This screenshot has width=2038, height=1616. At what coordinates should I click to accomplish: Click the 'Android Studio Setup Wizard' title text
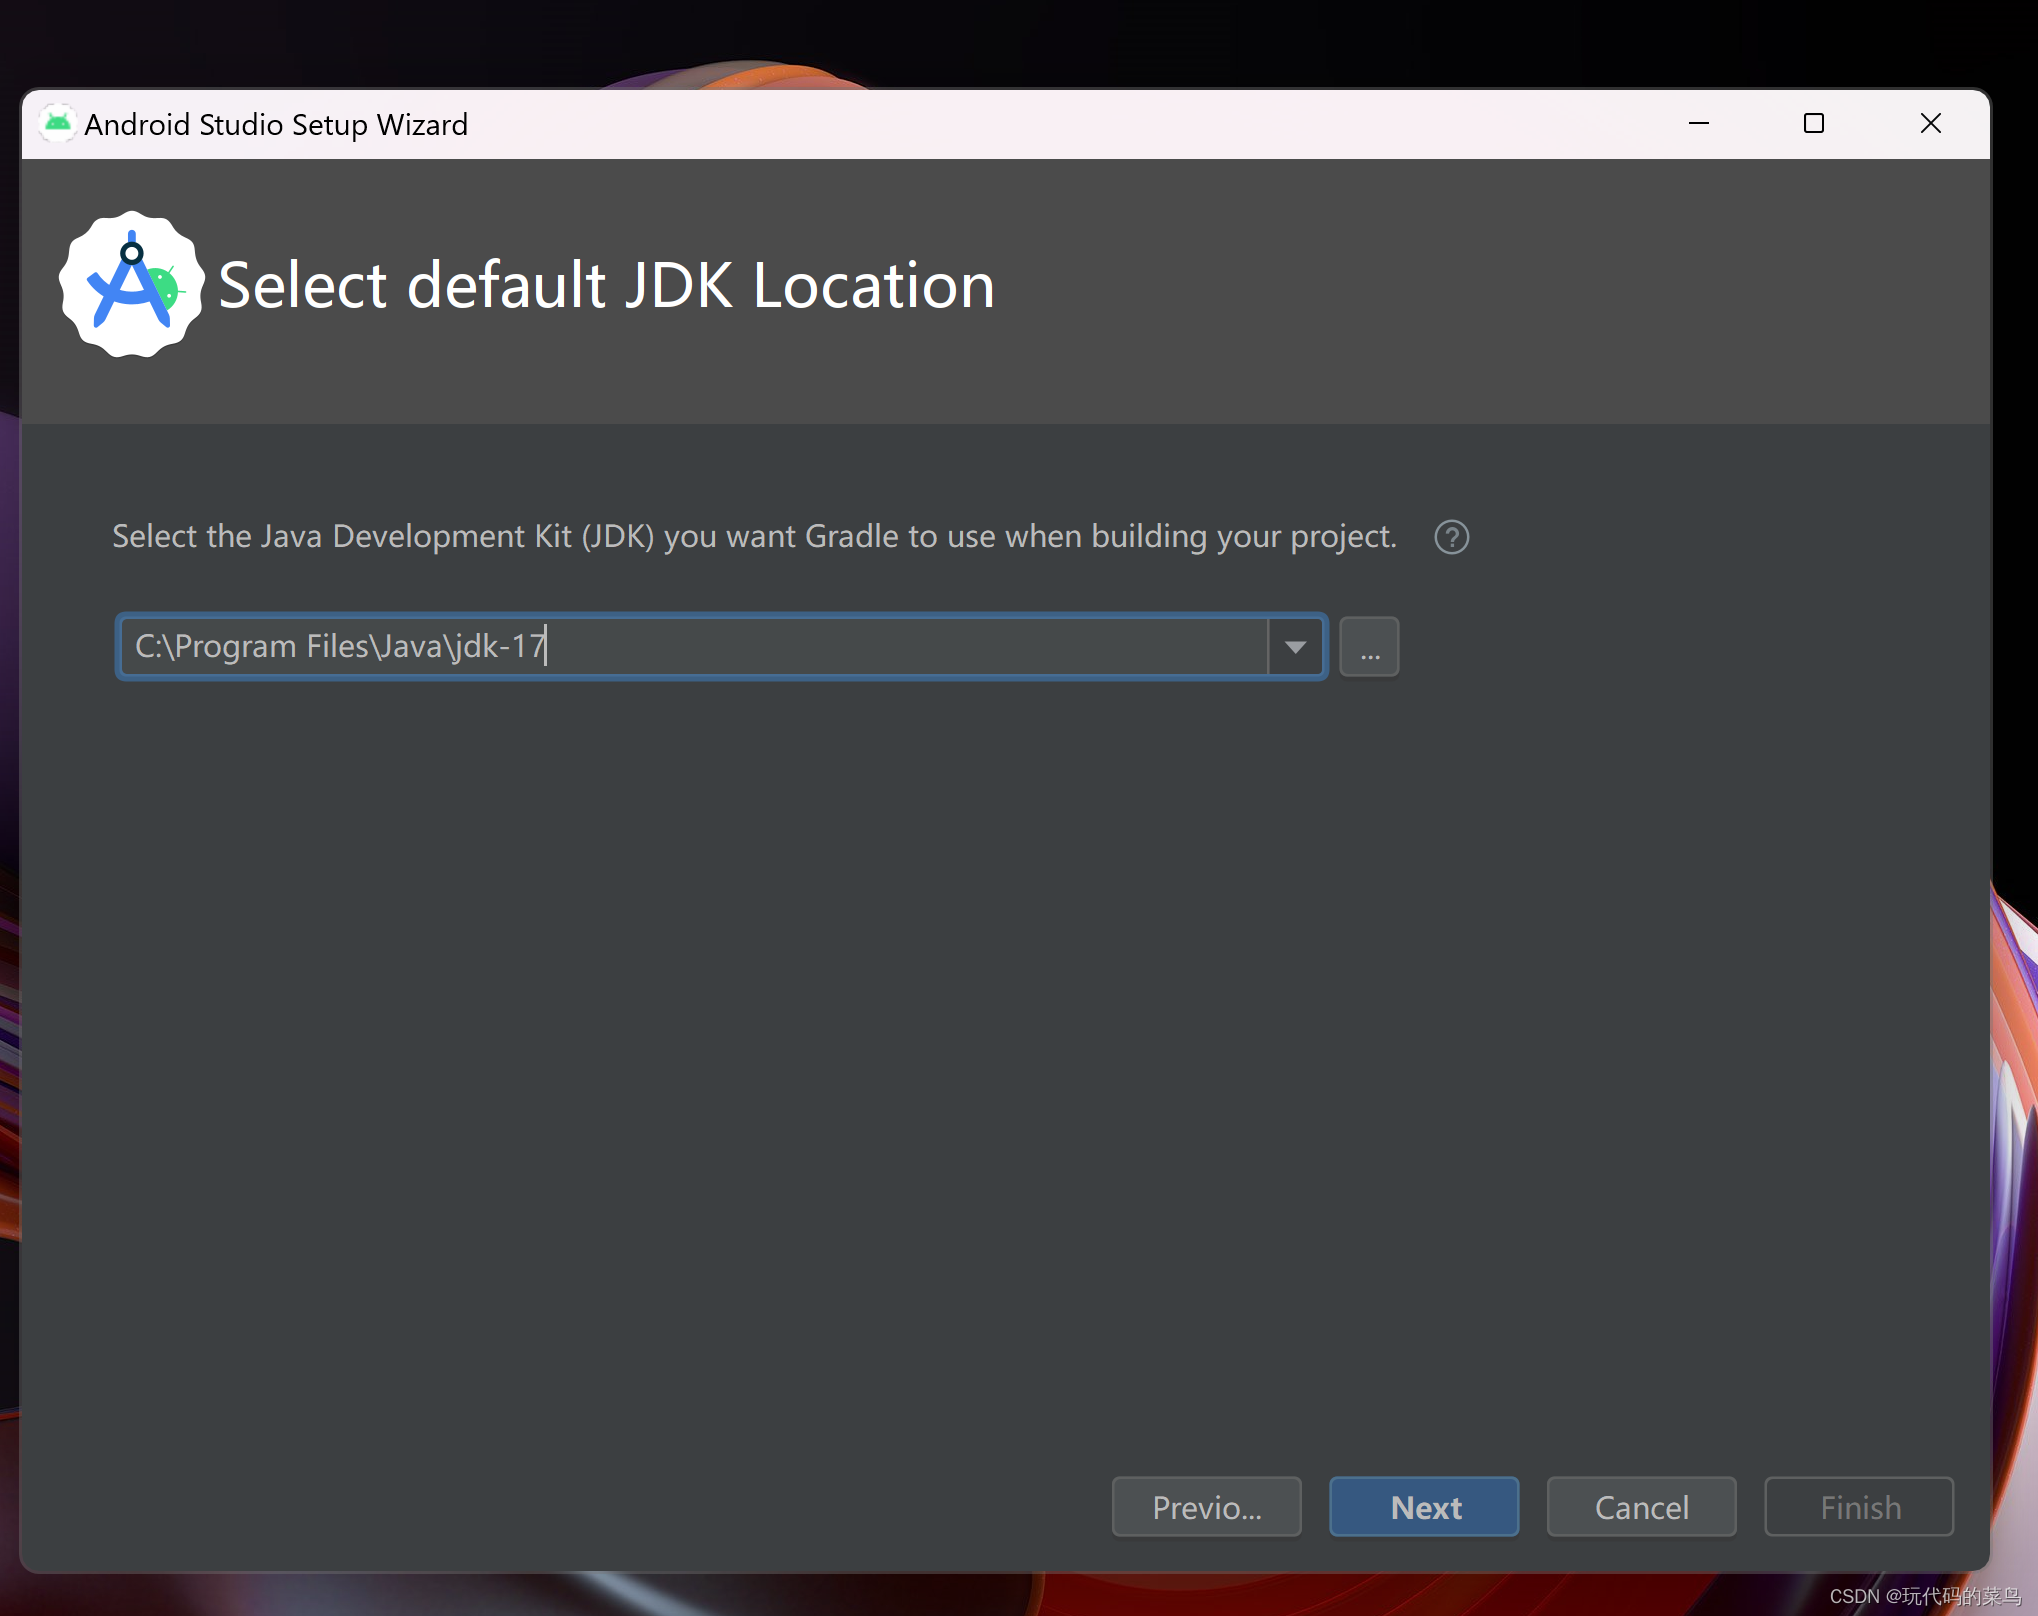(x=276, y=125)
